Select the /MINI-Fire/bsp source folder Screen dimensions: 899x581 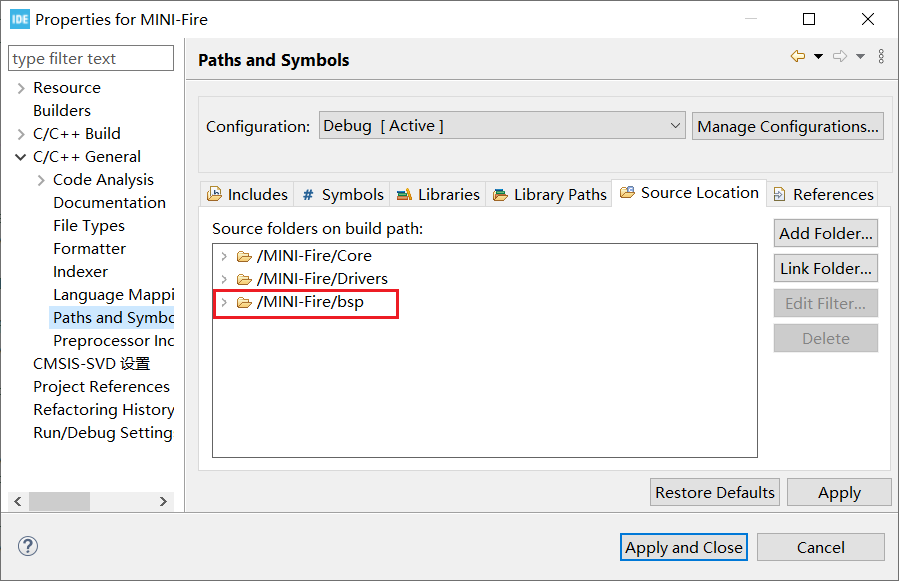[x=310, y=302]
